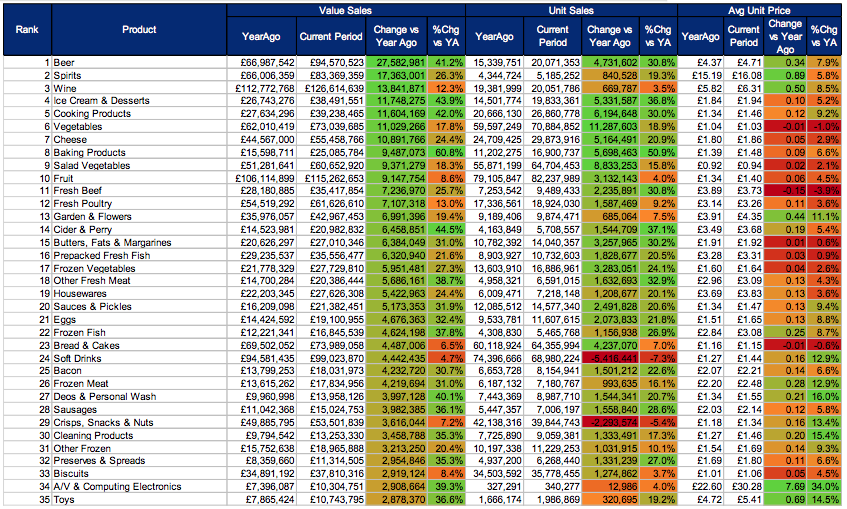Click Baking Products 60.8% value change

pyautogui.click(x=447, y=152)
